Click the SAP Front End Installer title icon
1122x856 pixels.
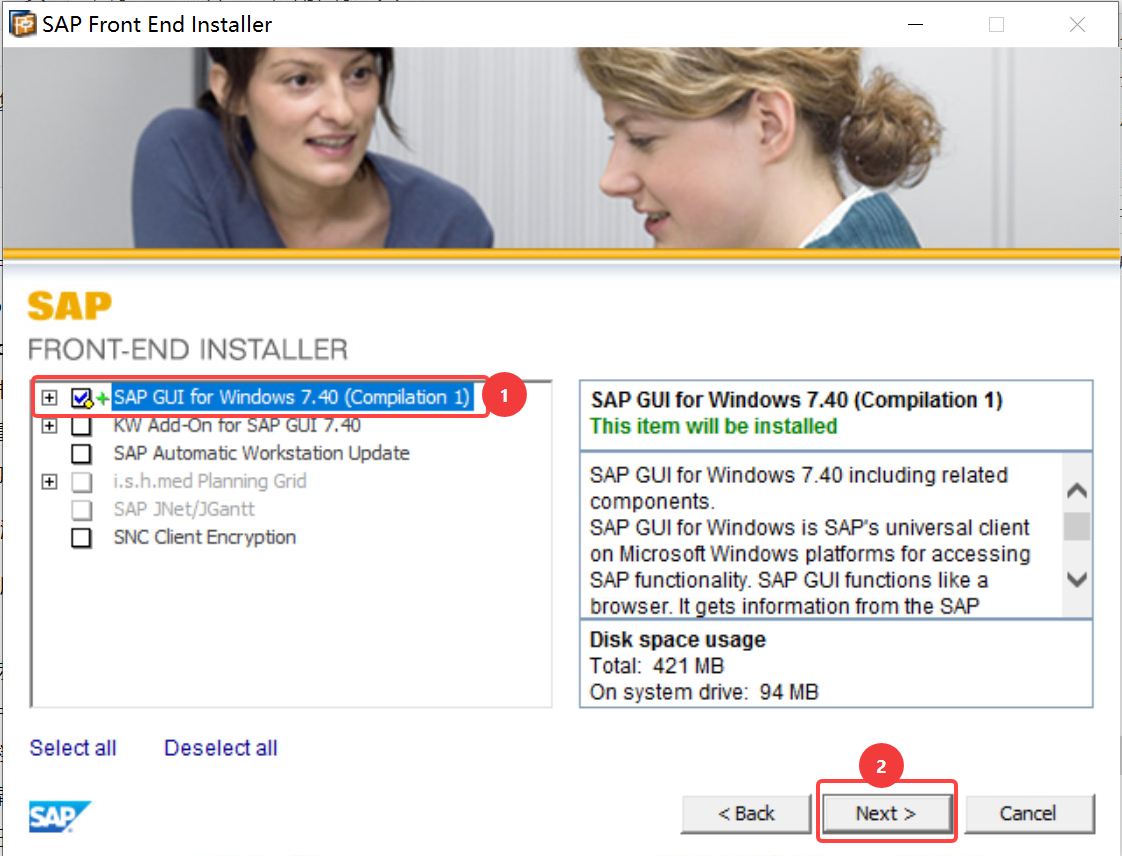(x=22, y=24)
